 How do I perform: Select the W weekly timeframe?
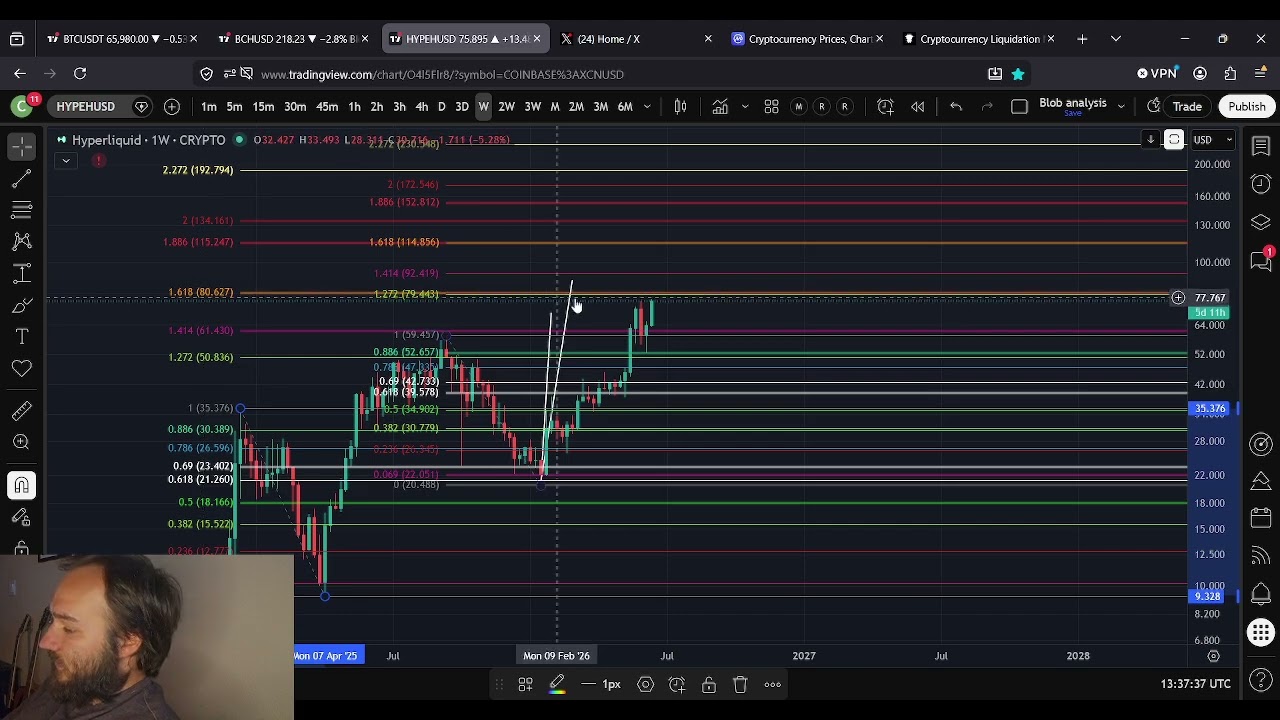click(x=483, y=107)
